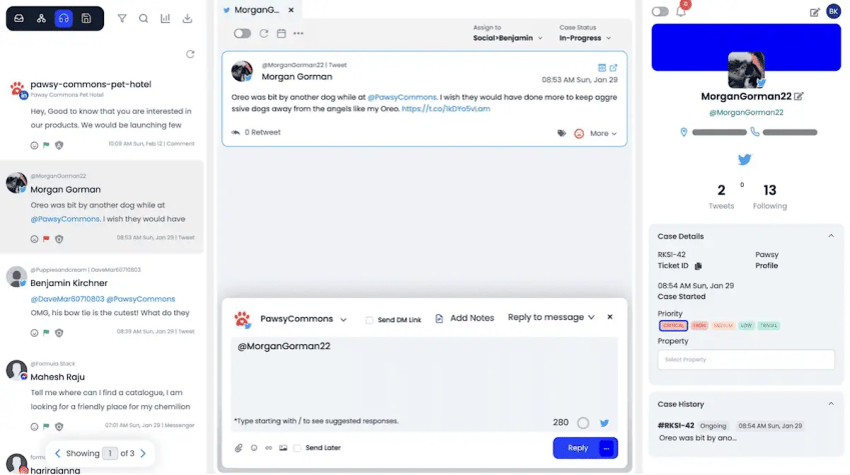
Task: Set priority to Low
Action: pyautogui.click(x=746, y=325)
